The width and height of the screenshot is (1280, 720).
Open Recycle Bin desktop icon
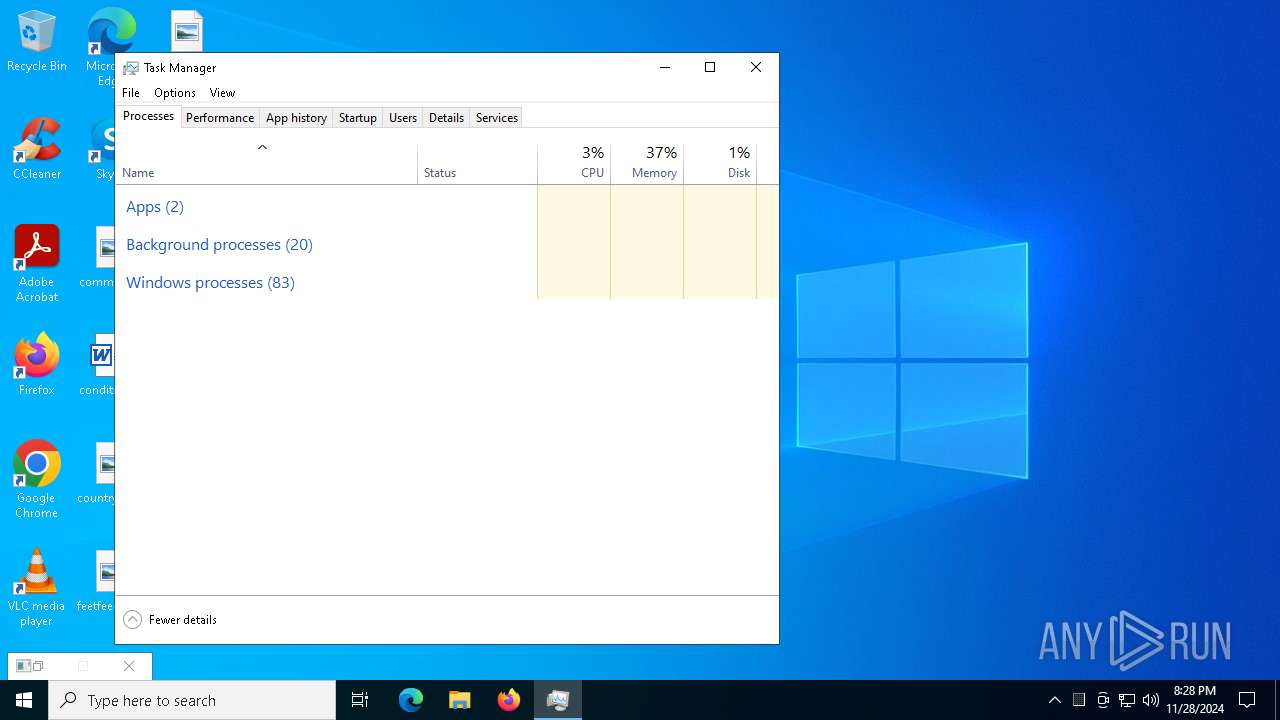point(37,42)
